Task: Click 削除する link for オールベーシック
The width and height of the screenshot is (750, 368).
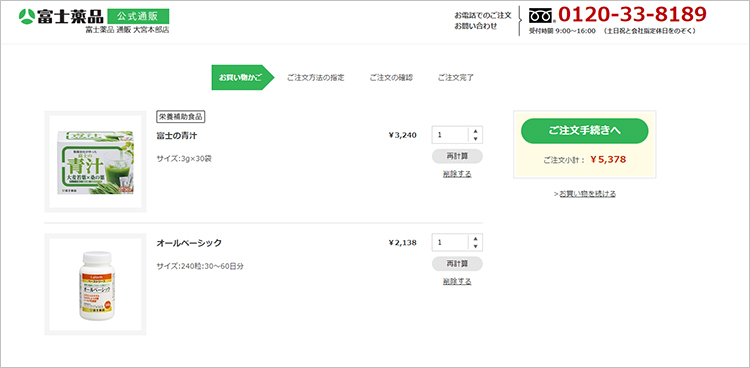Action: click(x=457, y=282)
